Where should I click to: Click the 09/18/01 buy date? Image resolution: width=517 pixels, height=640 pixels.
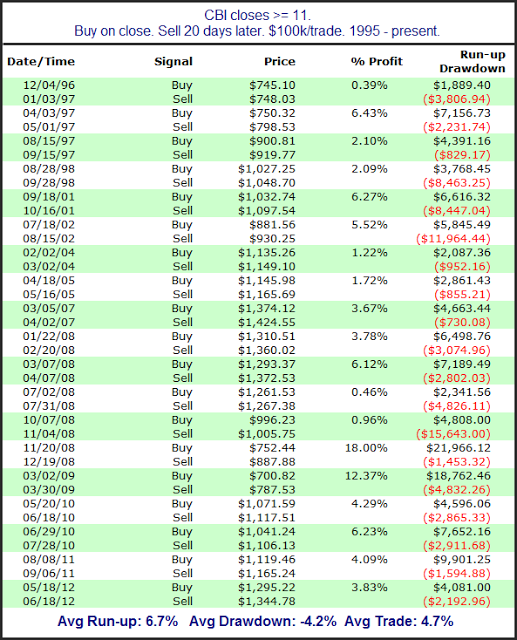pos(49,197)
